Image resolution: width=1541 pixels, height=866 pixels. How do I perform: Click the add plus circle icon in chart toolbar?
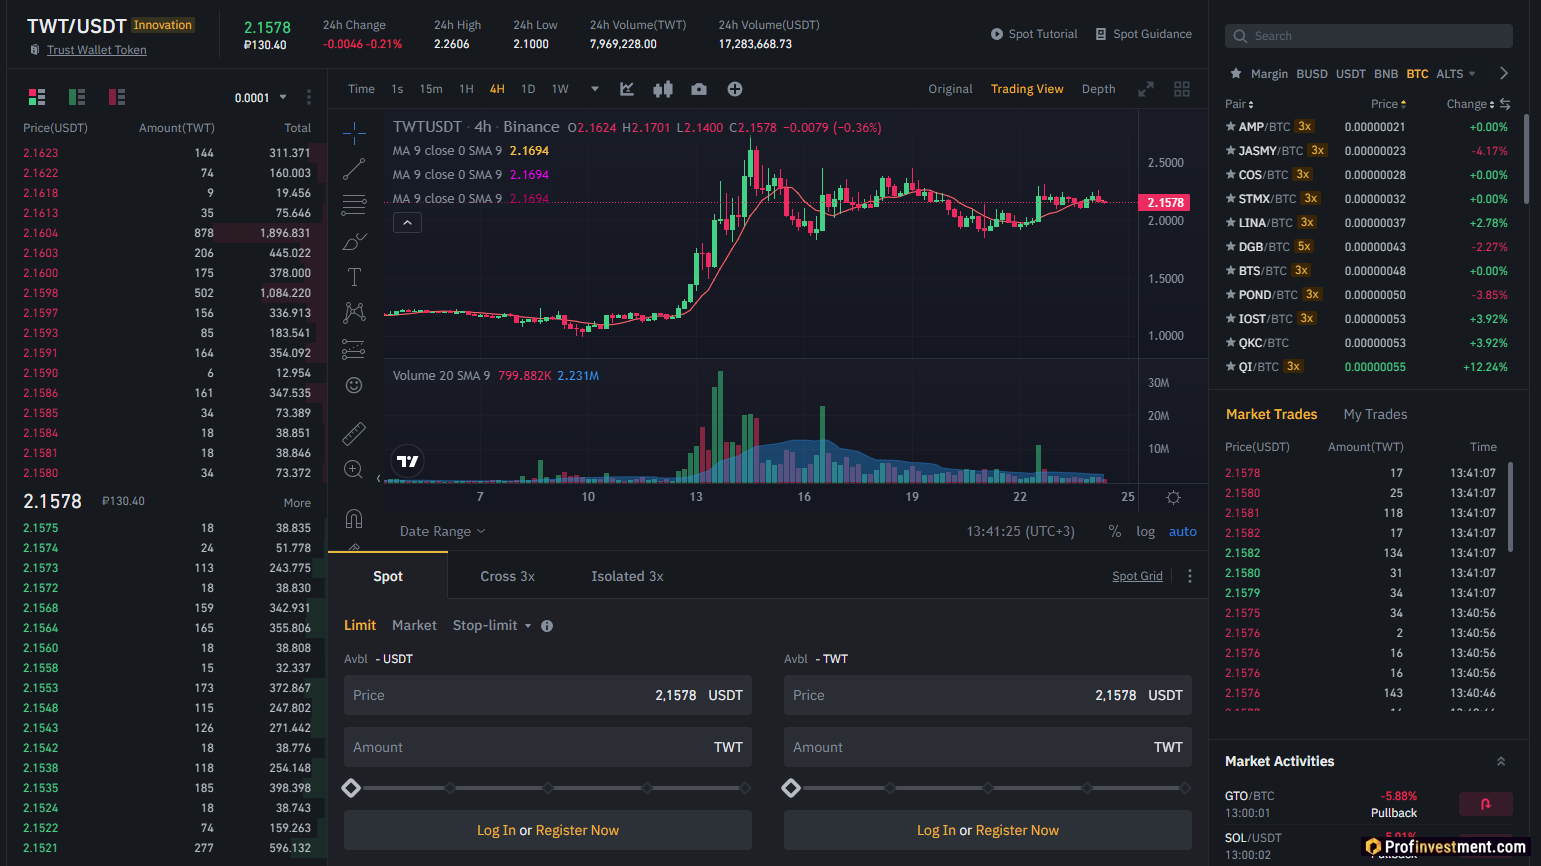pyautogui.click(x=735, y=89)
